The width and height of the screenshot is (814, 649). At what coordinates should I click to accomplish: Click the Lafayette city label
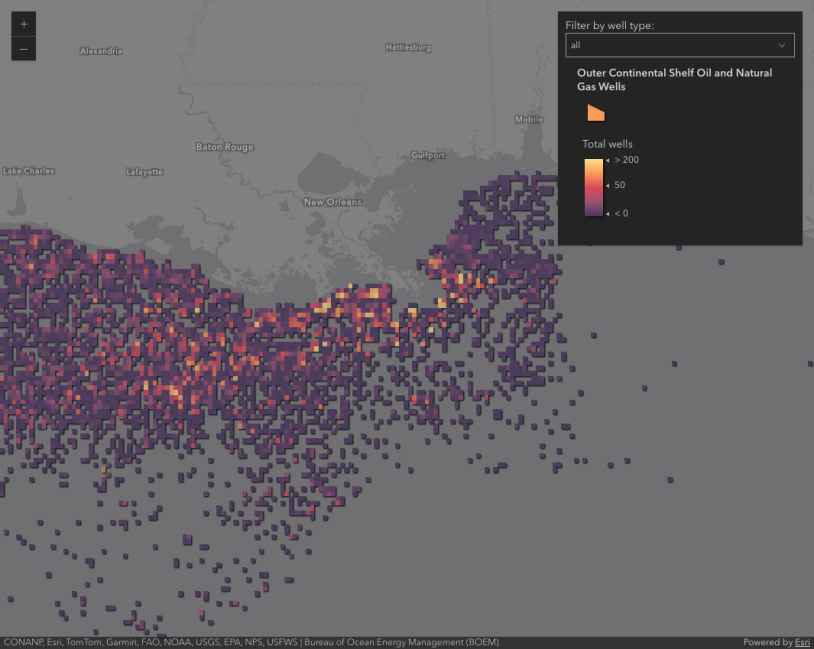[x=144, y=172]
